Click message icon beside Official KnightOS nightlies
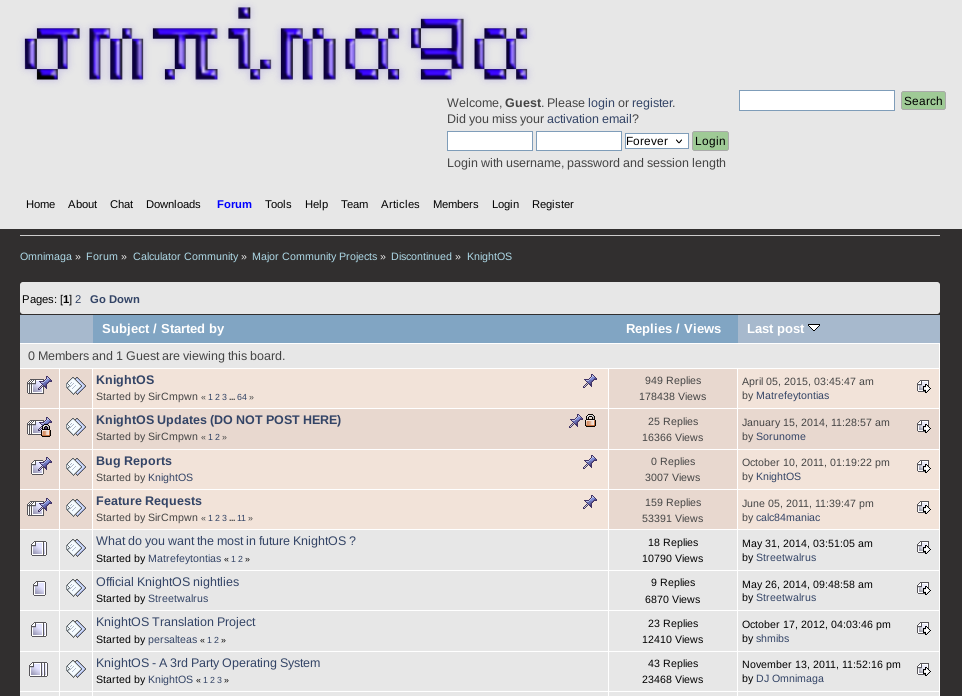The height and width of the screenshot is (696, 962). pos(75,588)
